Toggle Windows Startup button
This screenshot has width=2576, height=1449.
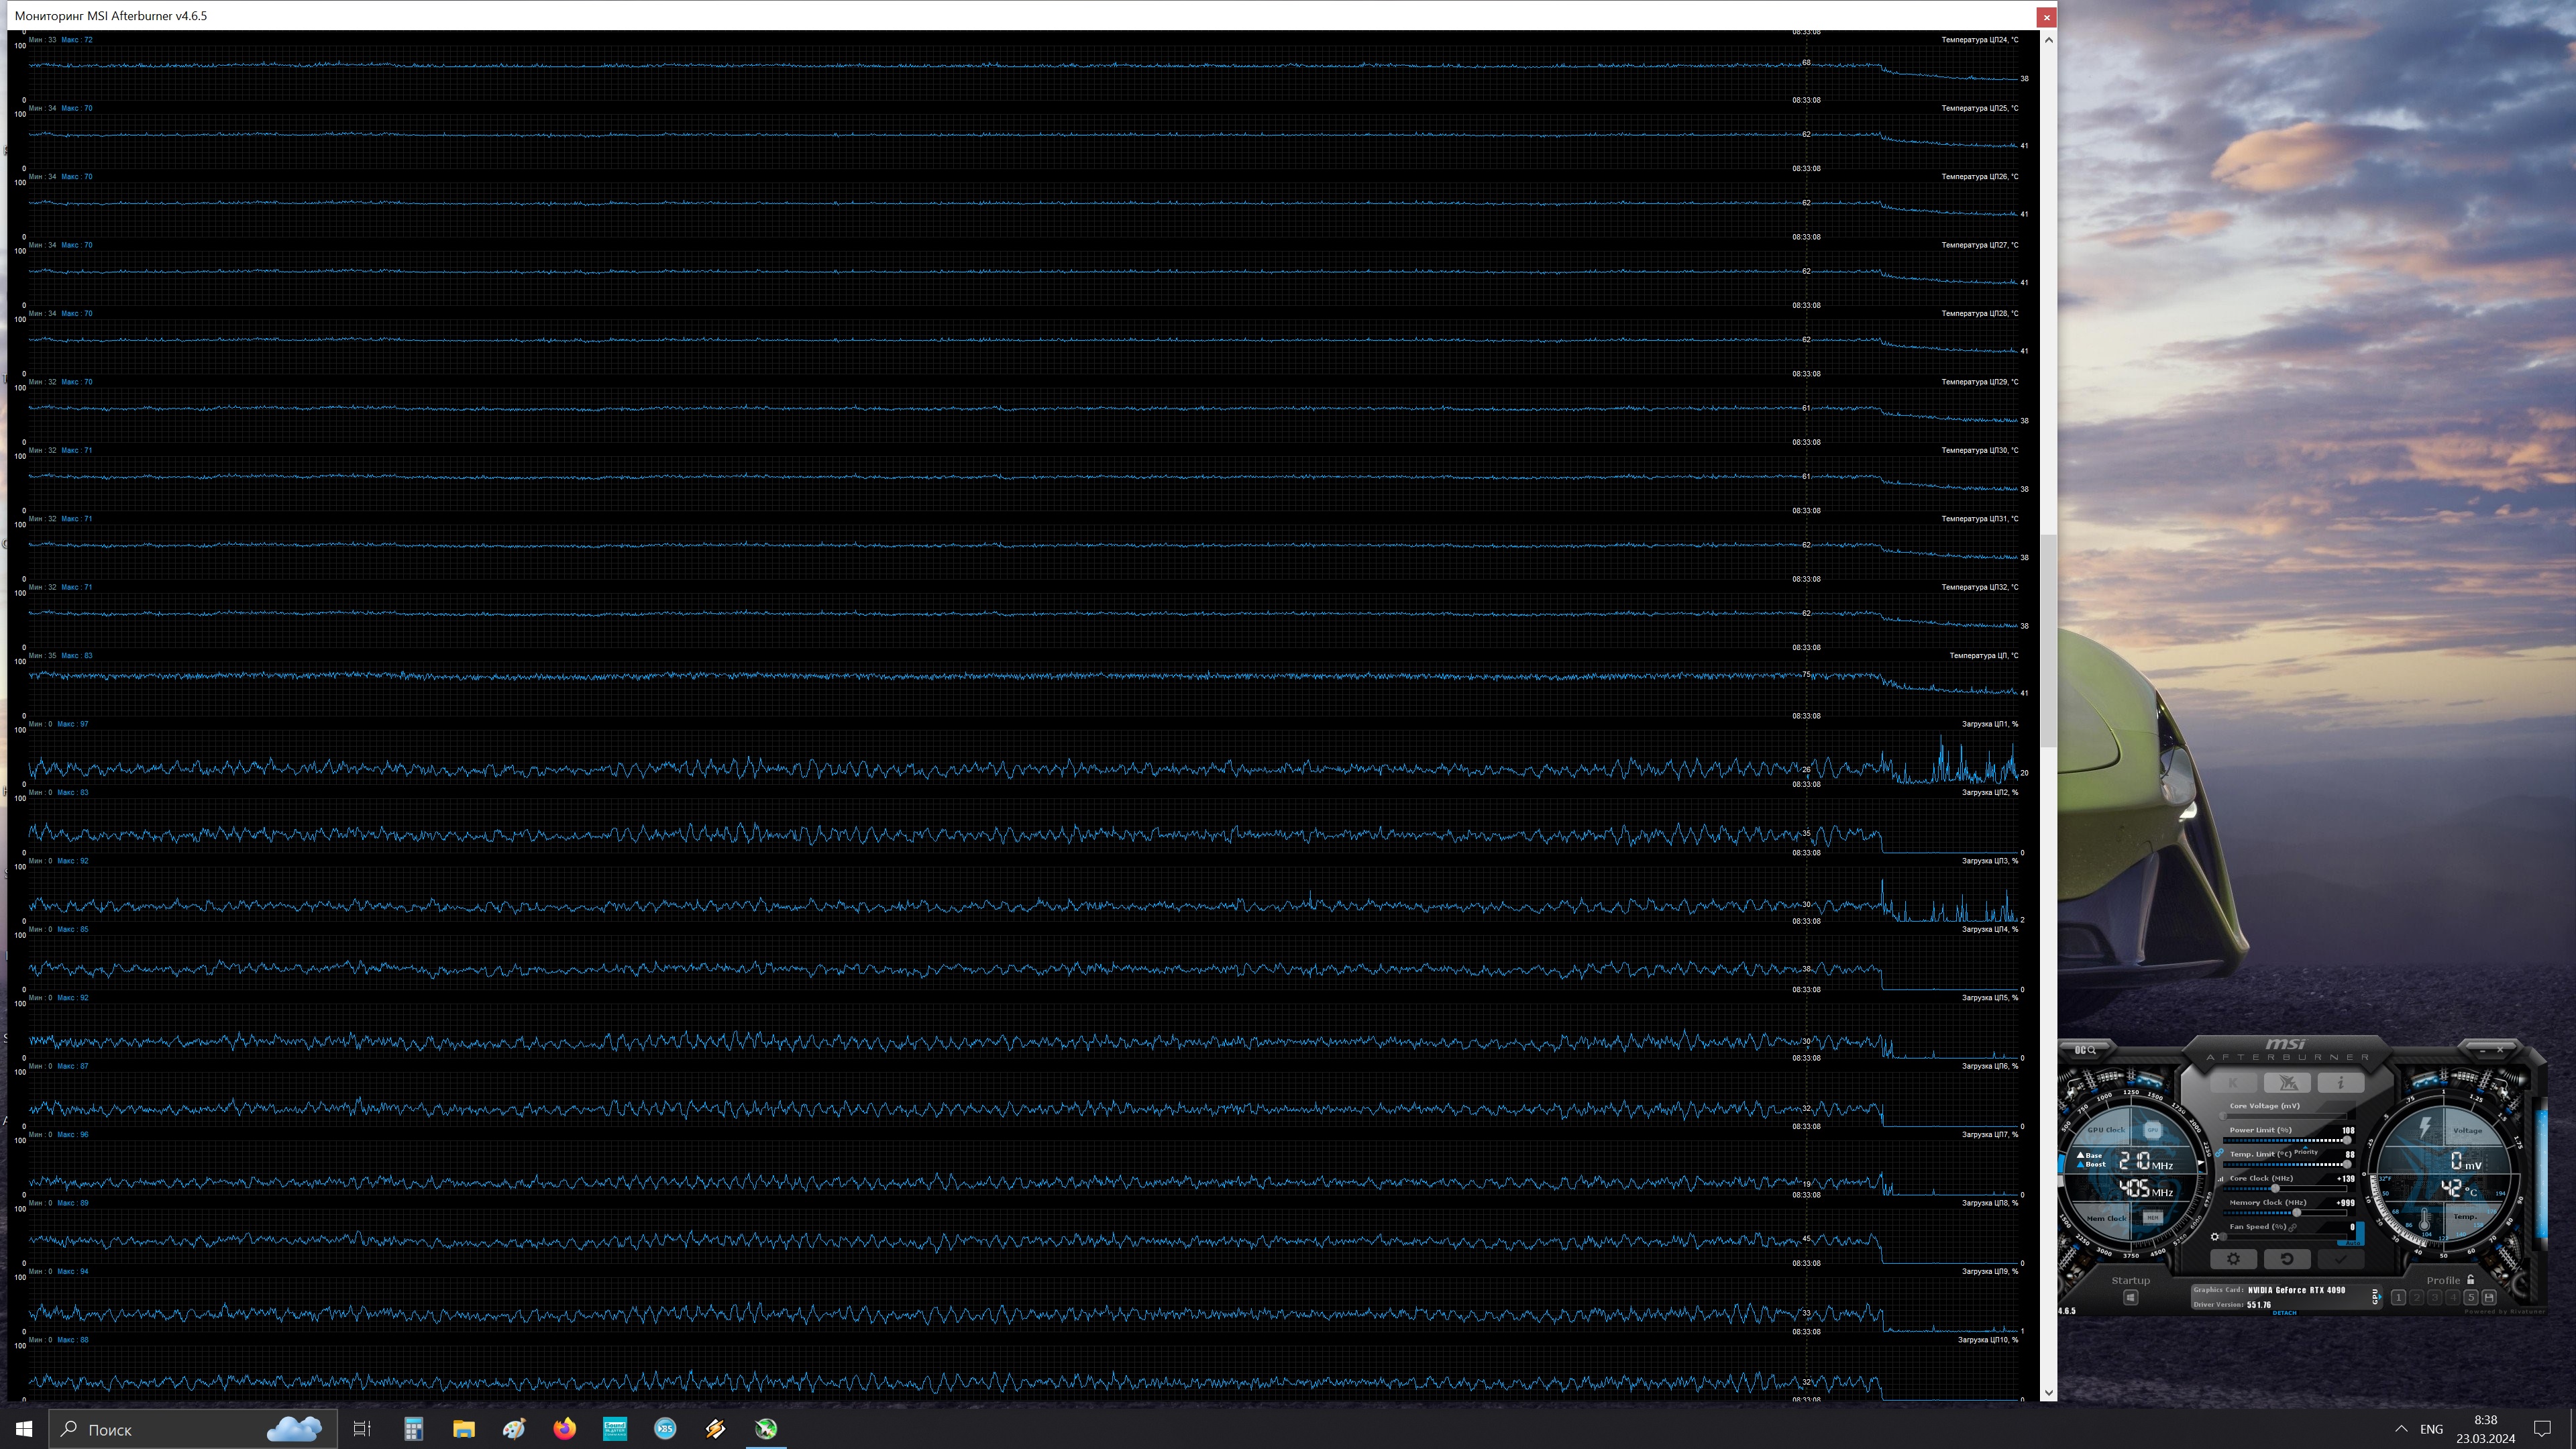(x=2130, y=1298)
